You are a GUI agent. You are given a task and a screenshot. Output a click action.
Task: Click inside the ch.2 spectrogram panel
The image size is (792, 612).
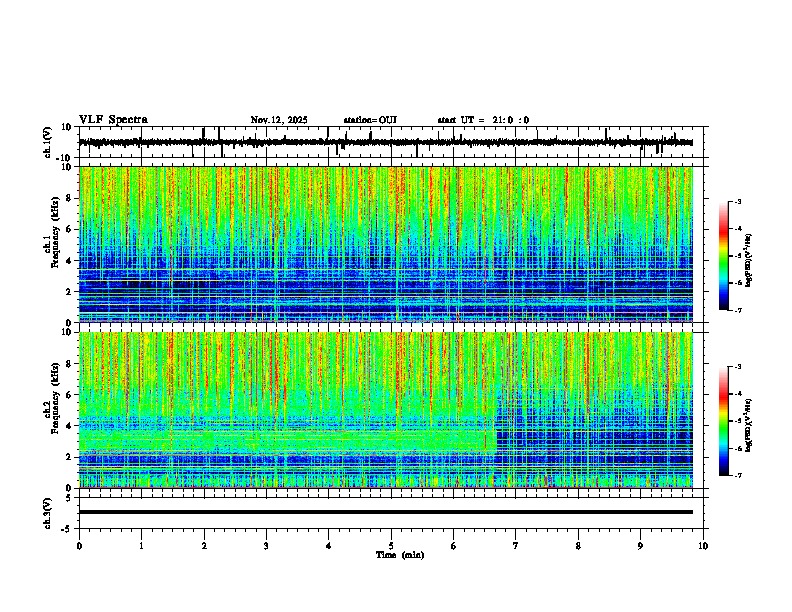pyautogui.click(x=386, y=410)
